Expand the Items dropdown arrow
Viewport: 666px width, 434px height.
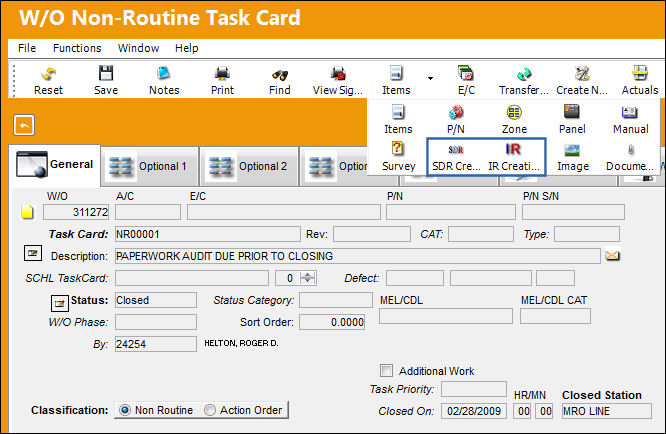(x=430, y=78)
